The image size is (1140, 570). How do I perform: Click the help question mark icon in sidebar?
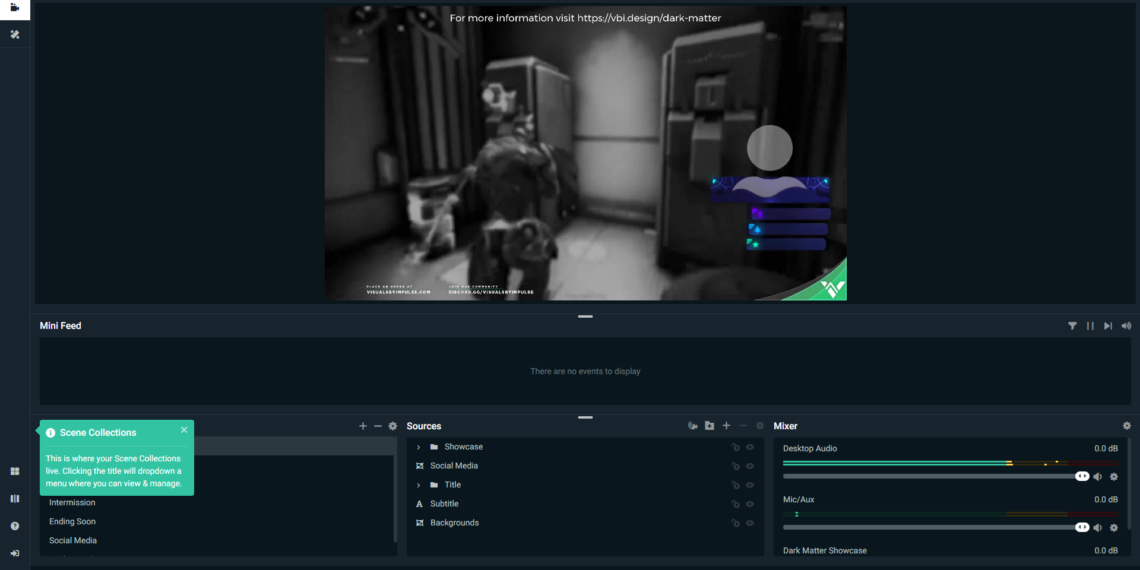point(15,526)
